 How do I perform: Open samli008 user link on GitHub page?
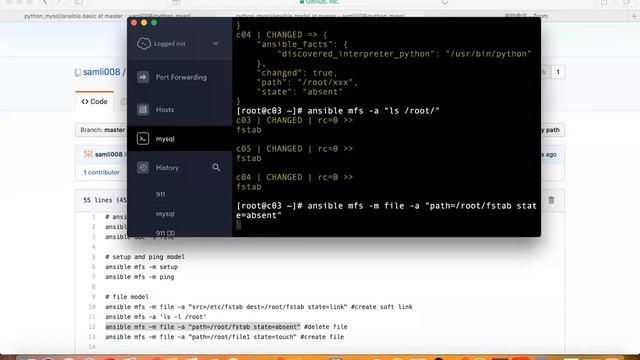coord(102,72)
